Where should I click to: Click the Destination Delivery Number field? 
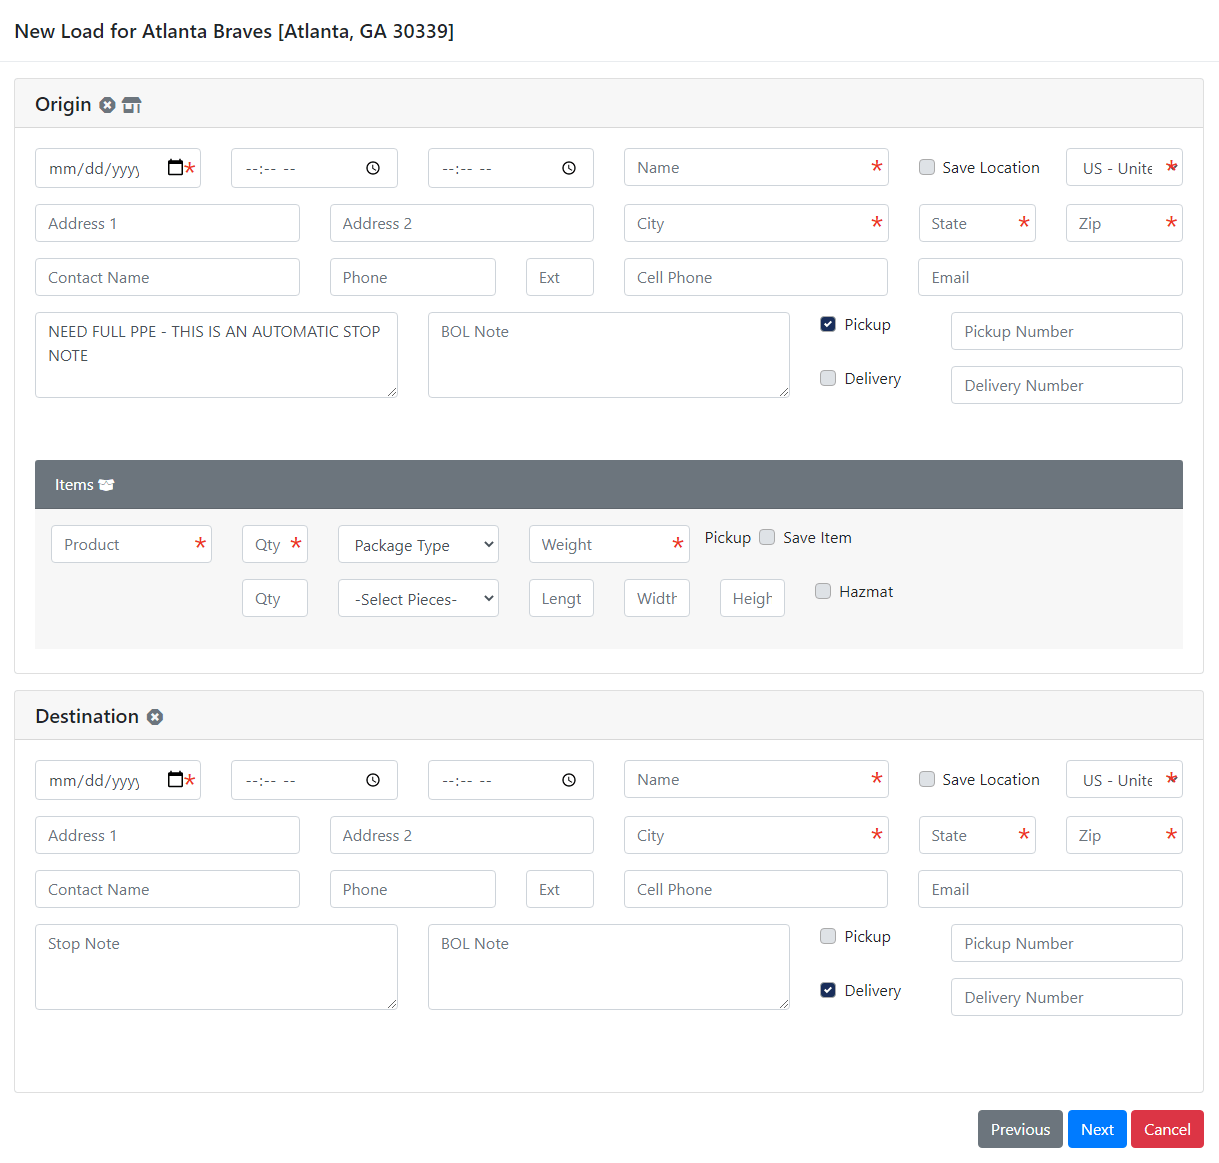(1067, 997)
